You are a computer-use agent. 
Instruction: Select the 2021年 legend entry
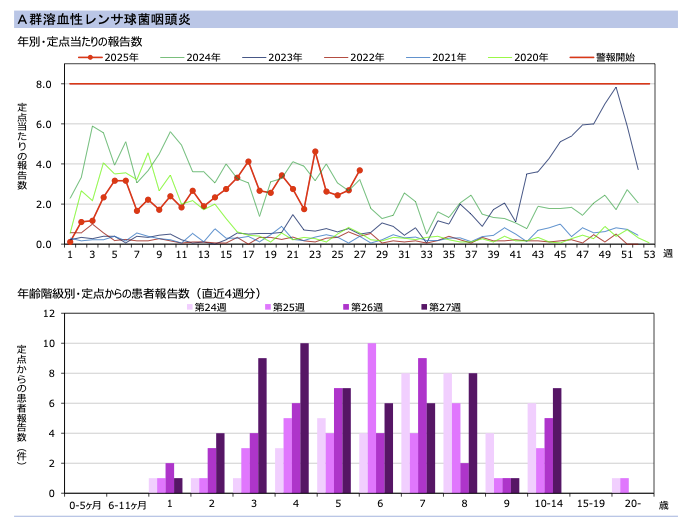(x=437, y=57)
